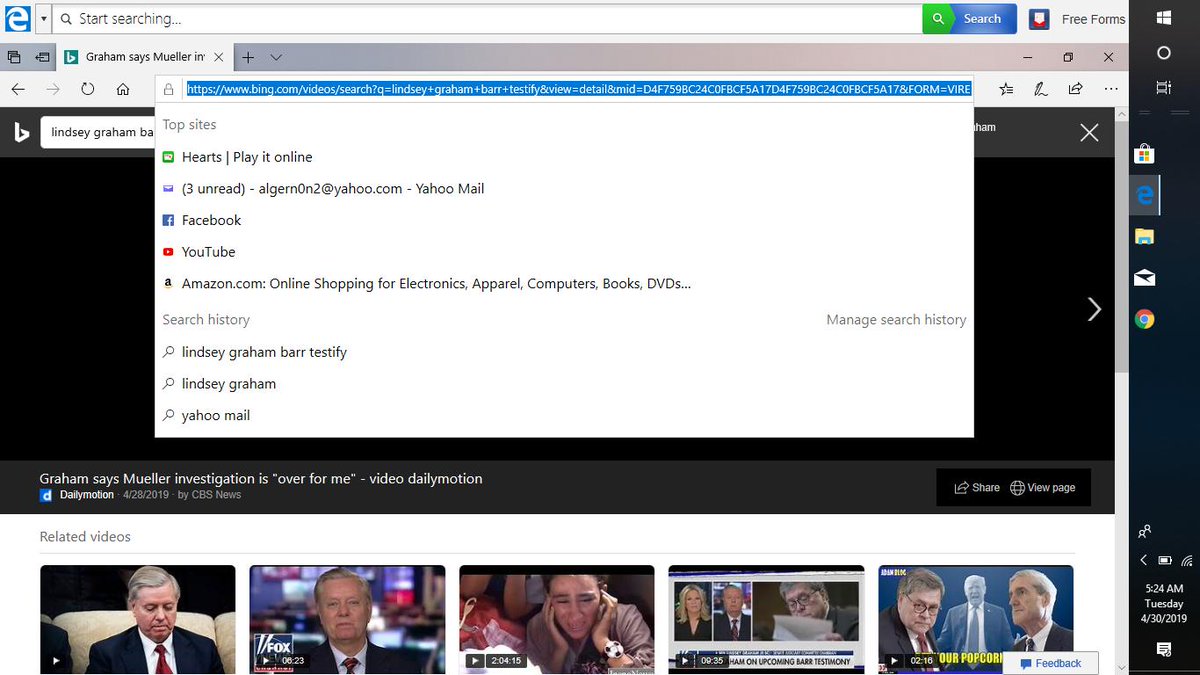
Task: Click the green Search button in toolbar
Action: (969, 19)
